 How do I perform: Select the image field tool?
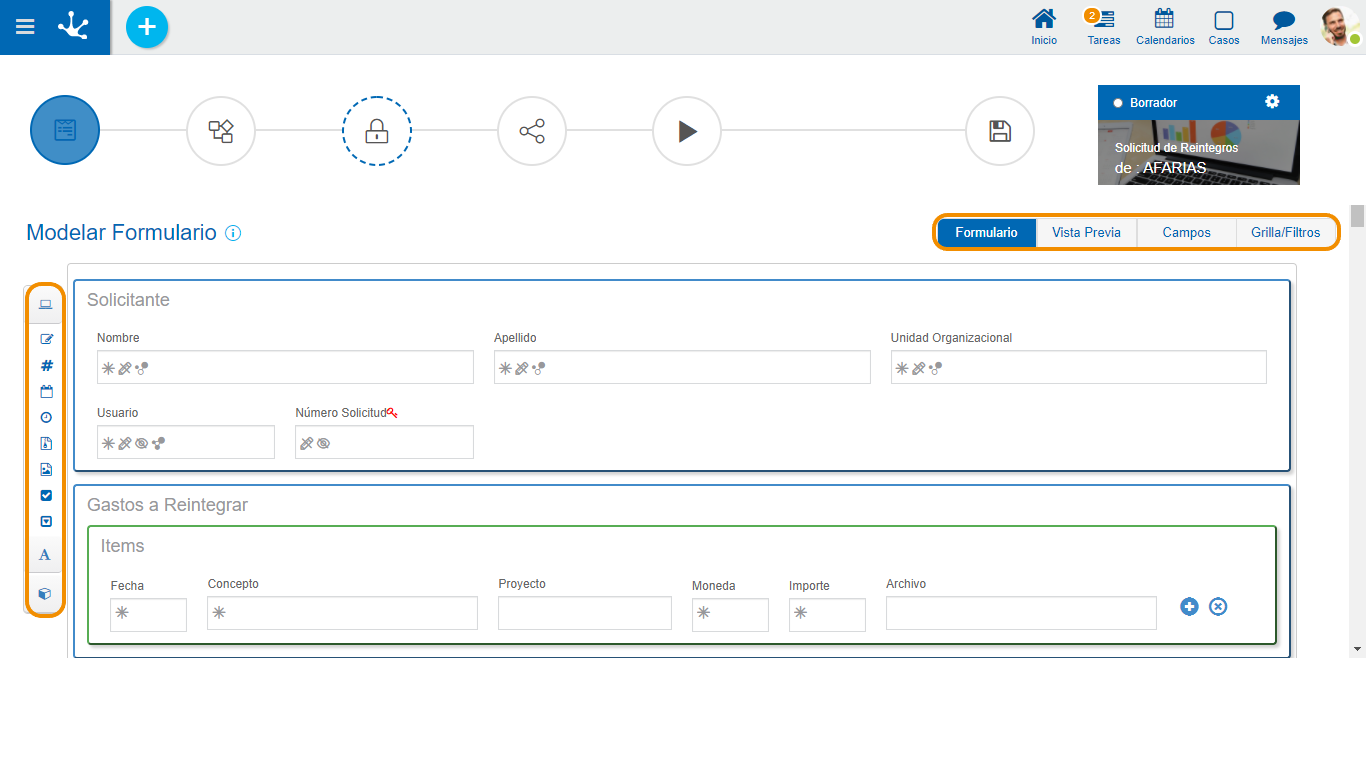(x=46, y=469)
